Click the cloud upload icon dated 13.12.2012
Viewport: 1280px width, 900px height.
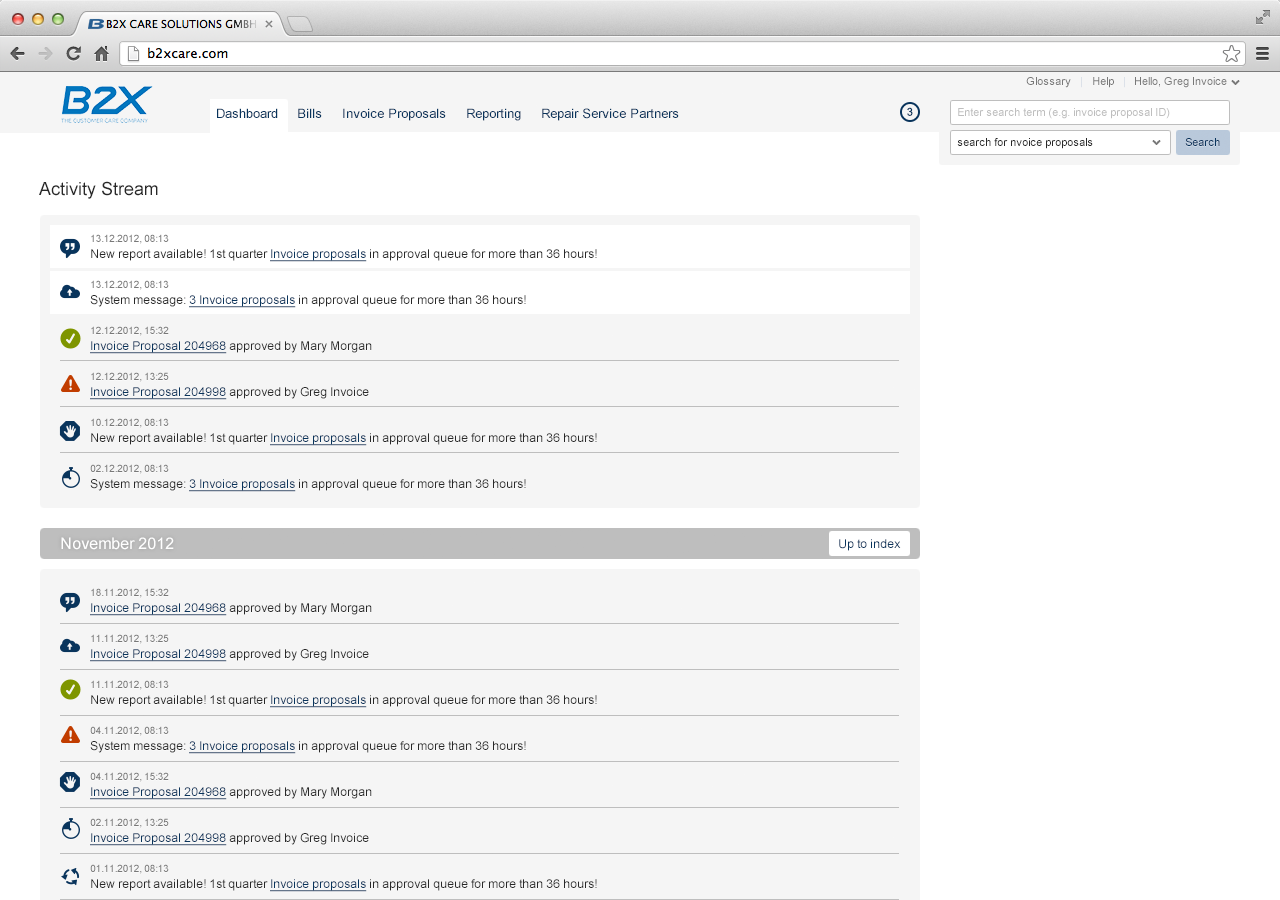point(70,292)
